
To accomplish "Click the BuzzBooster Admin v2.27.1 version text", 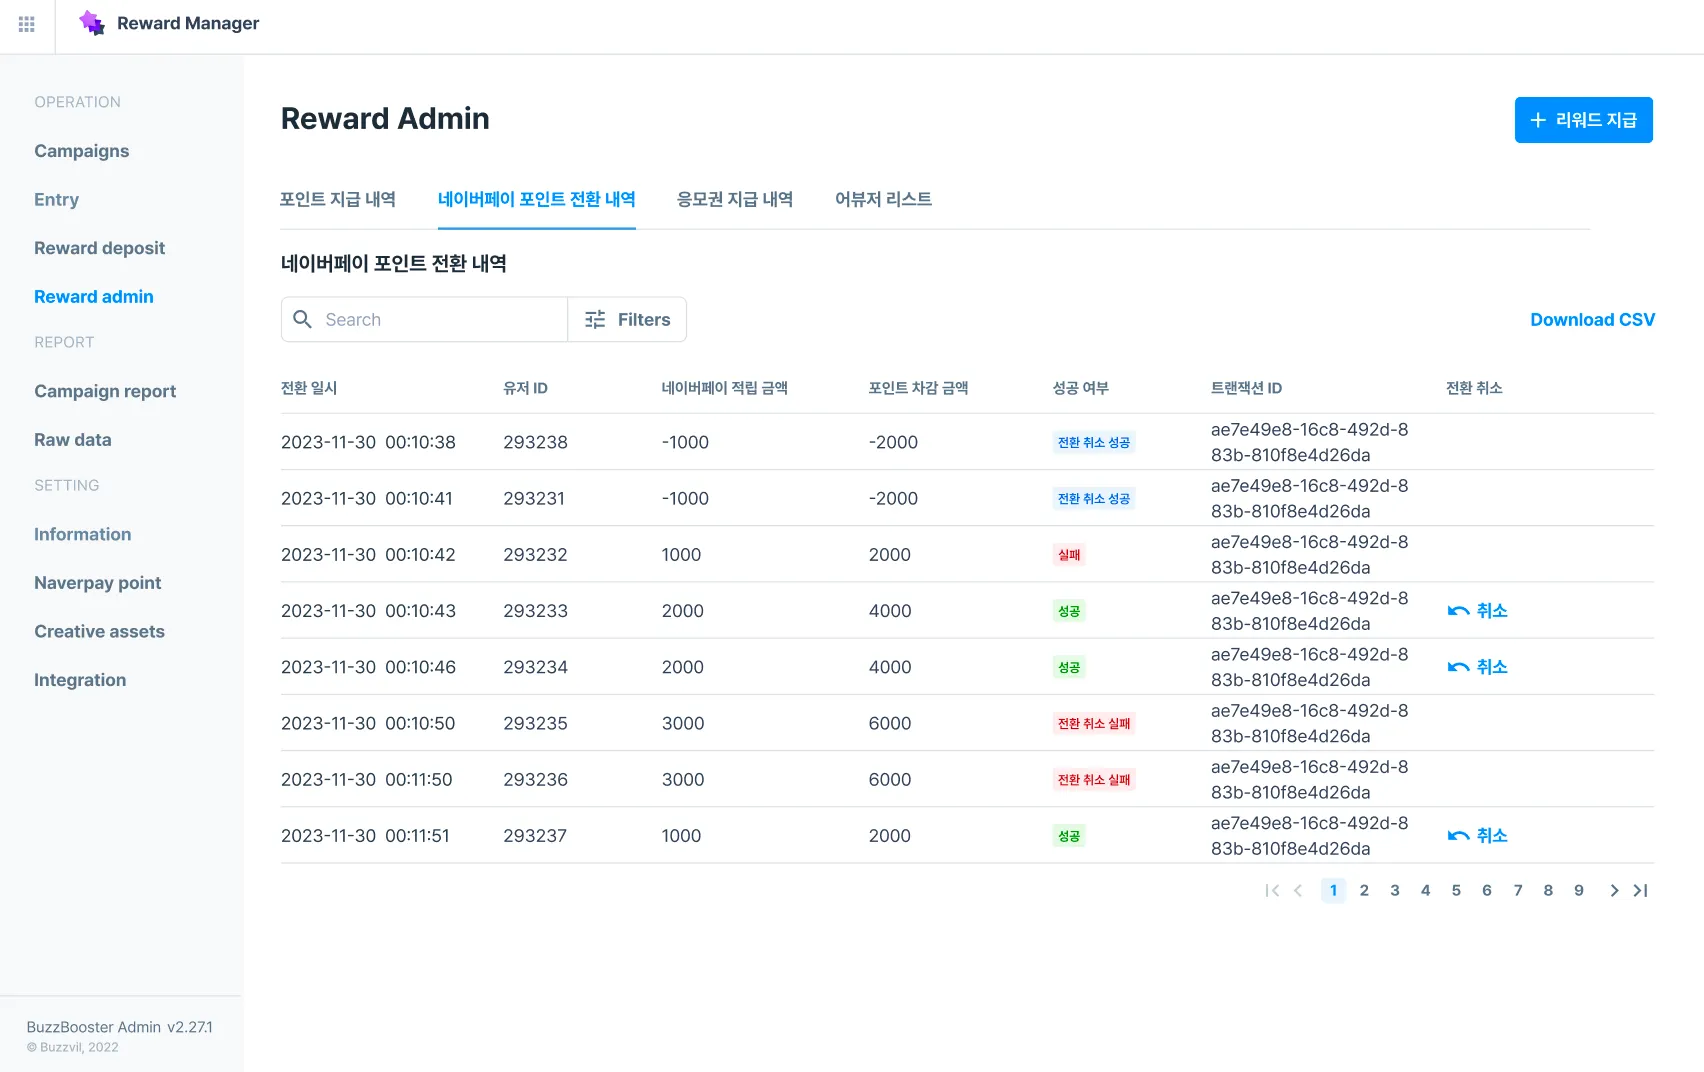I will click(120, 1027).
